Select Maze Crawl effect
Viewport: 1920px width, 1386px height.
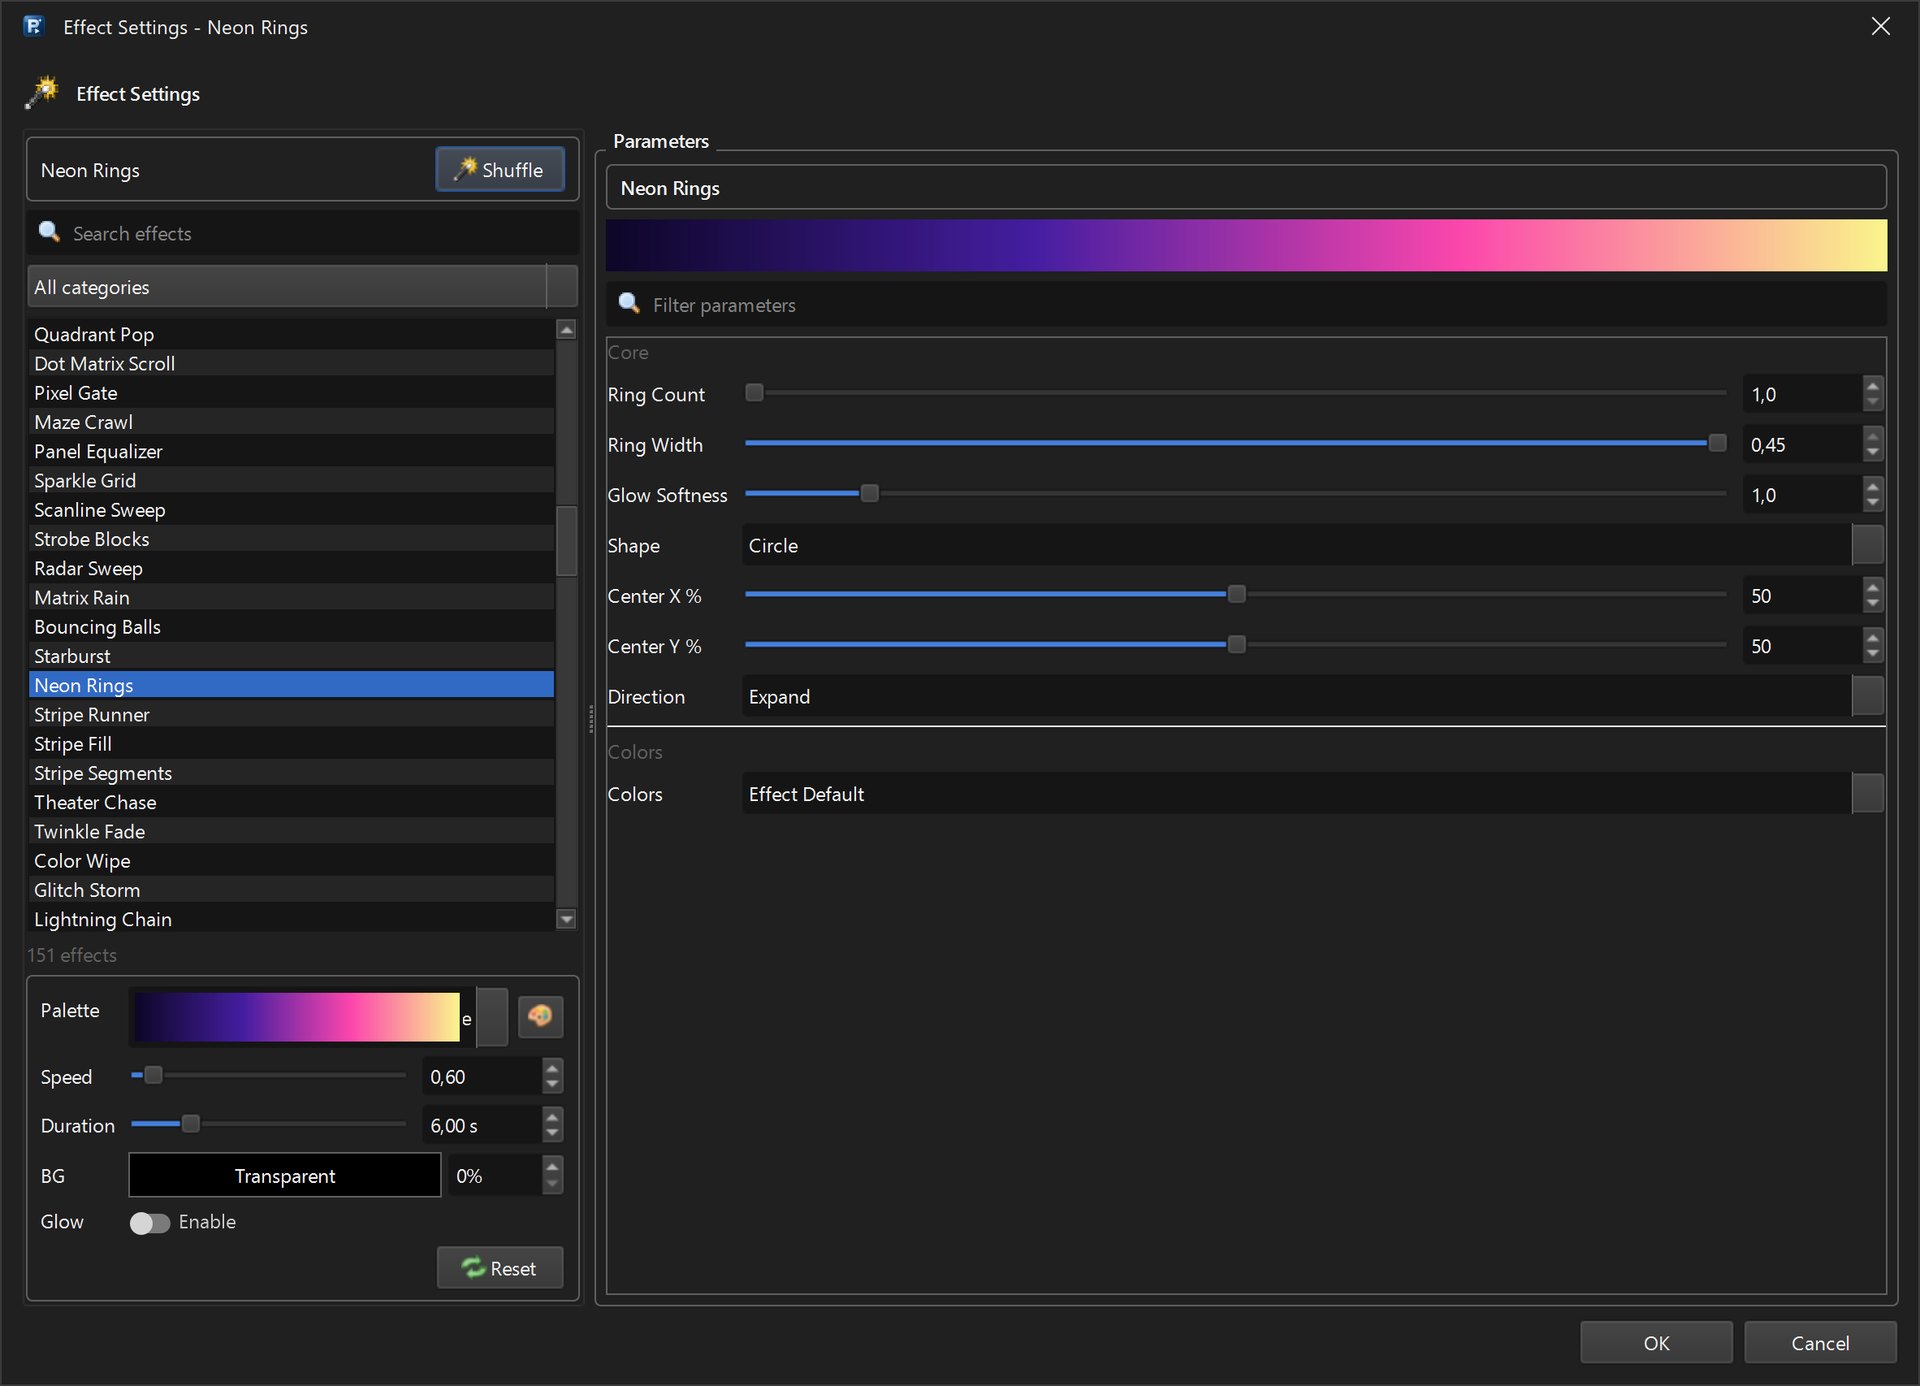point(291,422)
